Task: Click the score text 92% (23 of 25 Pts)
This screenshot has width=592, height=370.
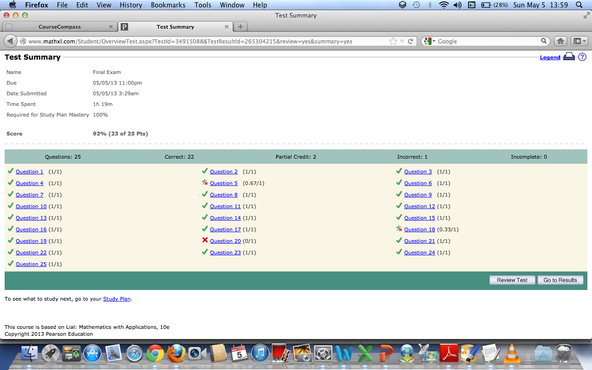Action: click(x=120, y=134)
